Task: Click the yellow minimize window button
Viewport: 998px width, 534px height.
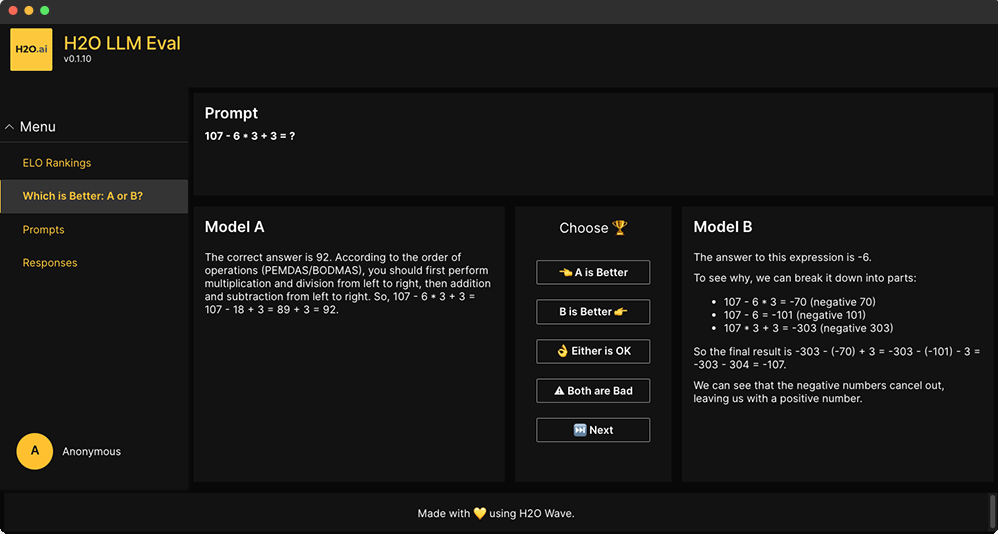Action: point(29,11)
